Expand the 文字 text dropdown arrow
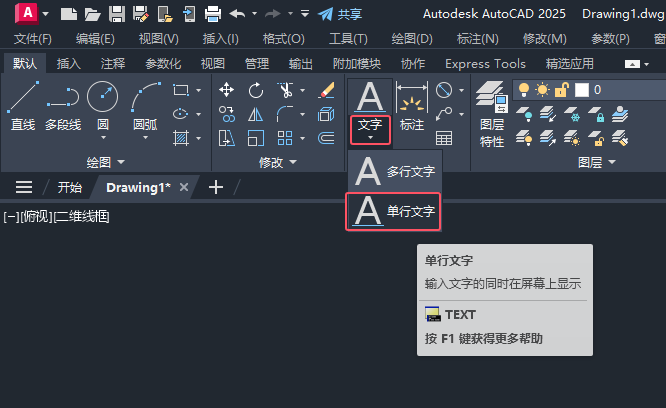Screen dimensions: 666x408 click(x=370, y=138)
